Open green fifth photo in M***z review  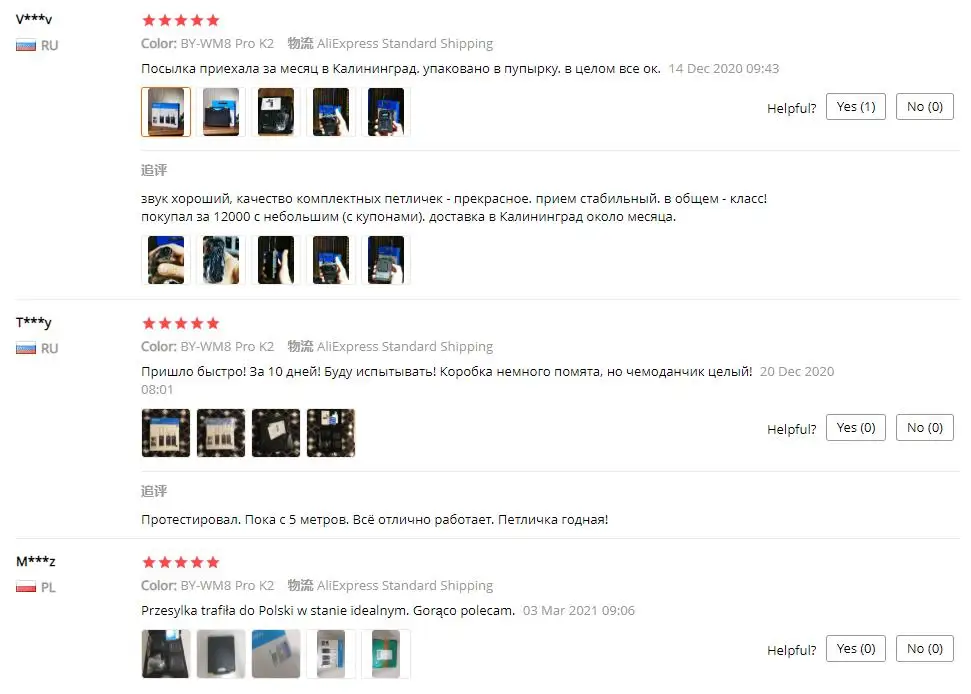pos(386,654)
